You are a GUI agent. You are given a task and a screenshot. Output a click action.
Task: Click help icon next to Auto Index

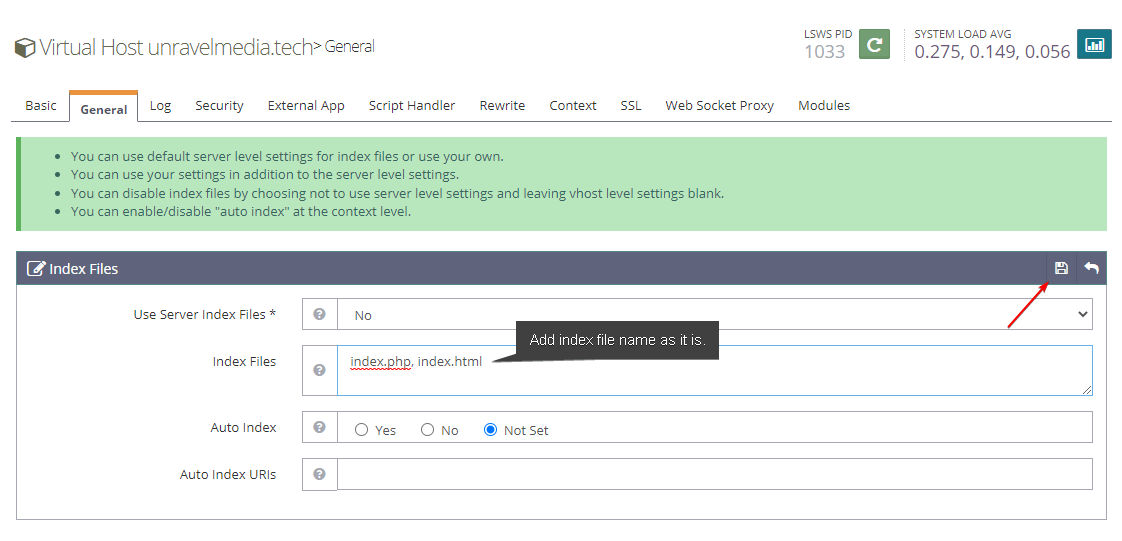tap(319, 427)
